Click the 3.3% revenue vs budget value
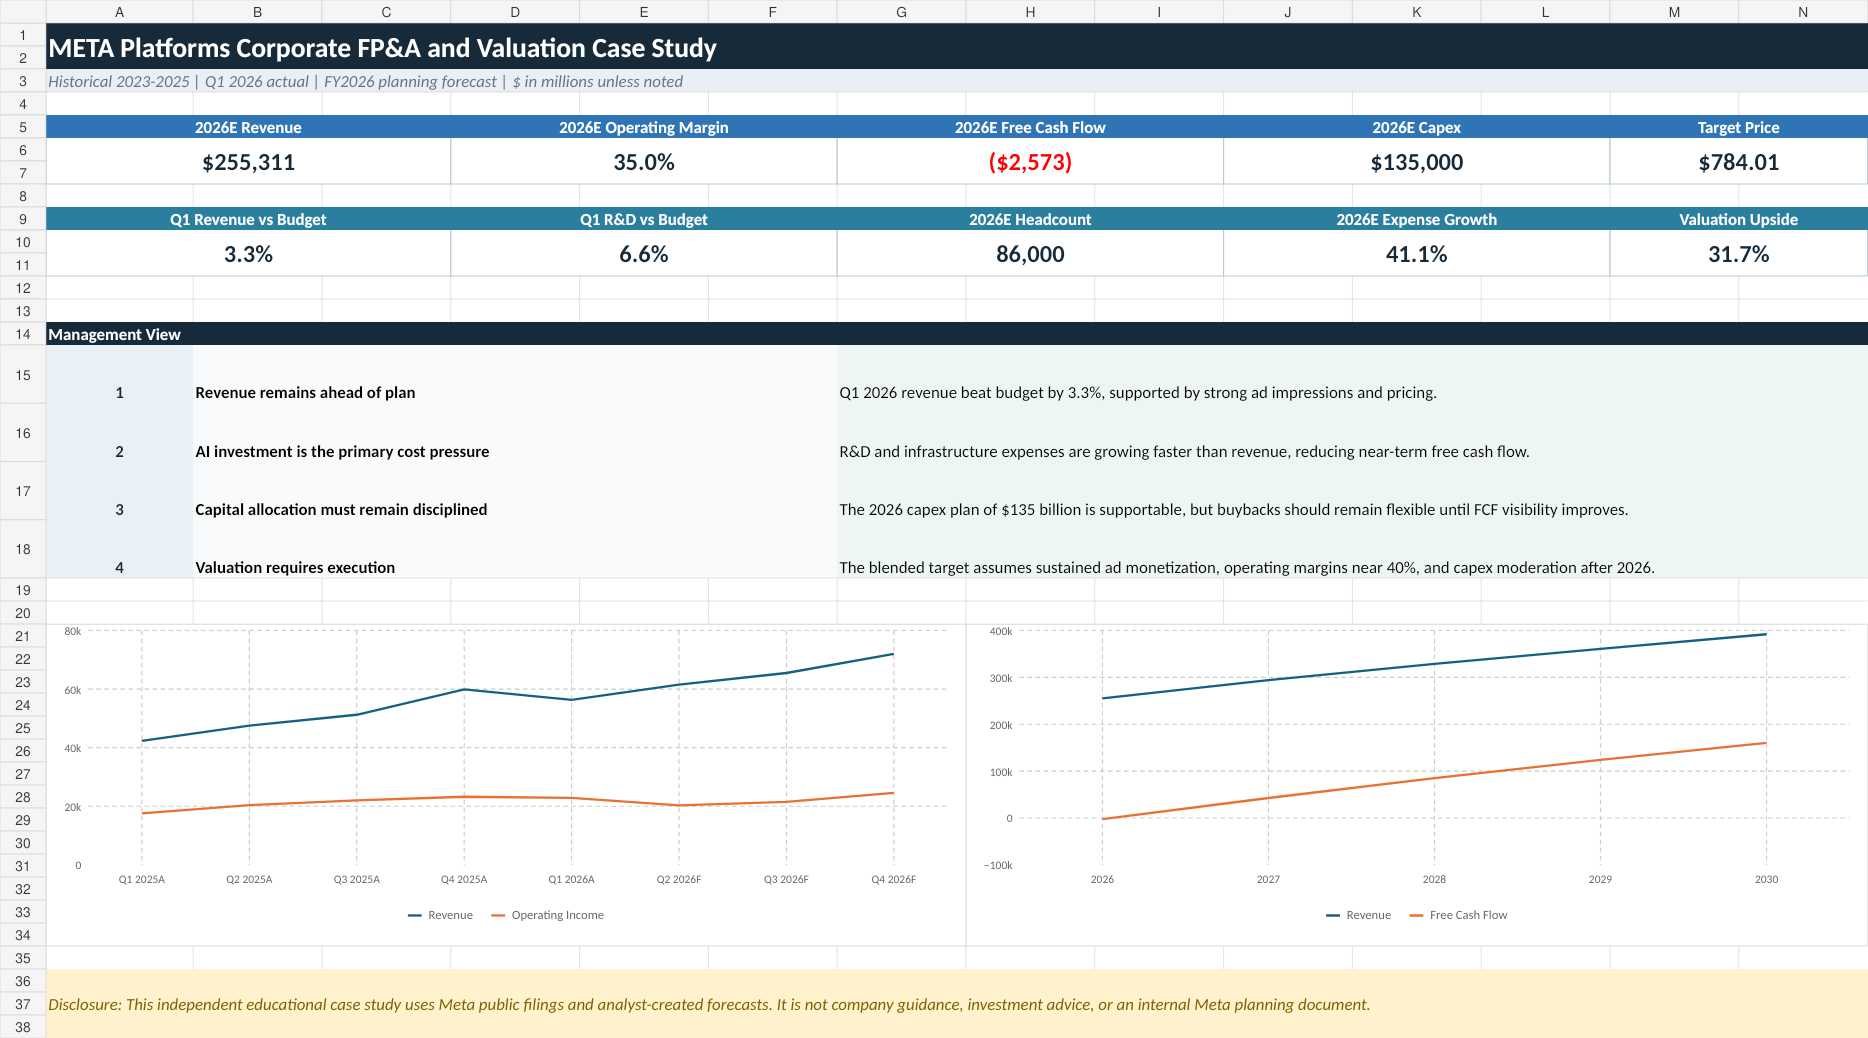The height and width of the screenshot is (1038, 1868). pyautogui.click(x=248, y=254)
